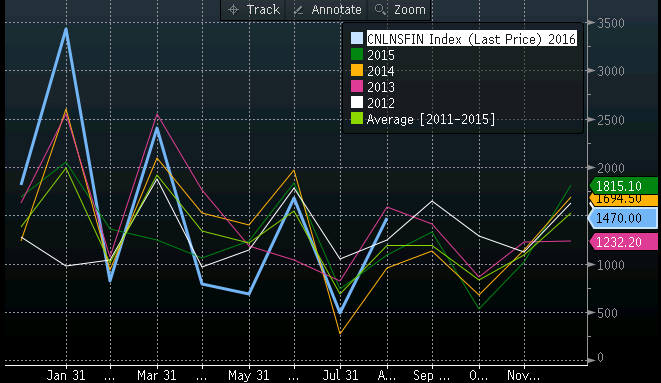The width and height of the screenshot is (661, 383).
Task: Click the blue 1470.00 price tag
Action: point(623,218)
